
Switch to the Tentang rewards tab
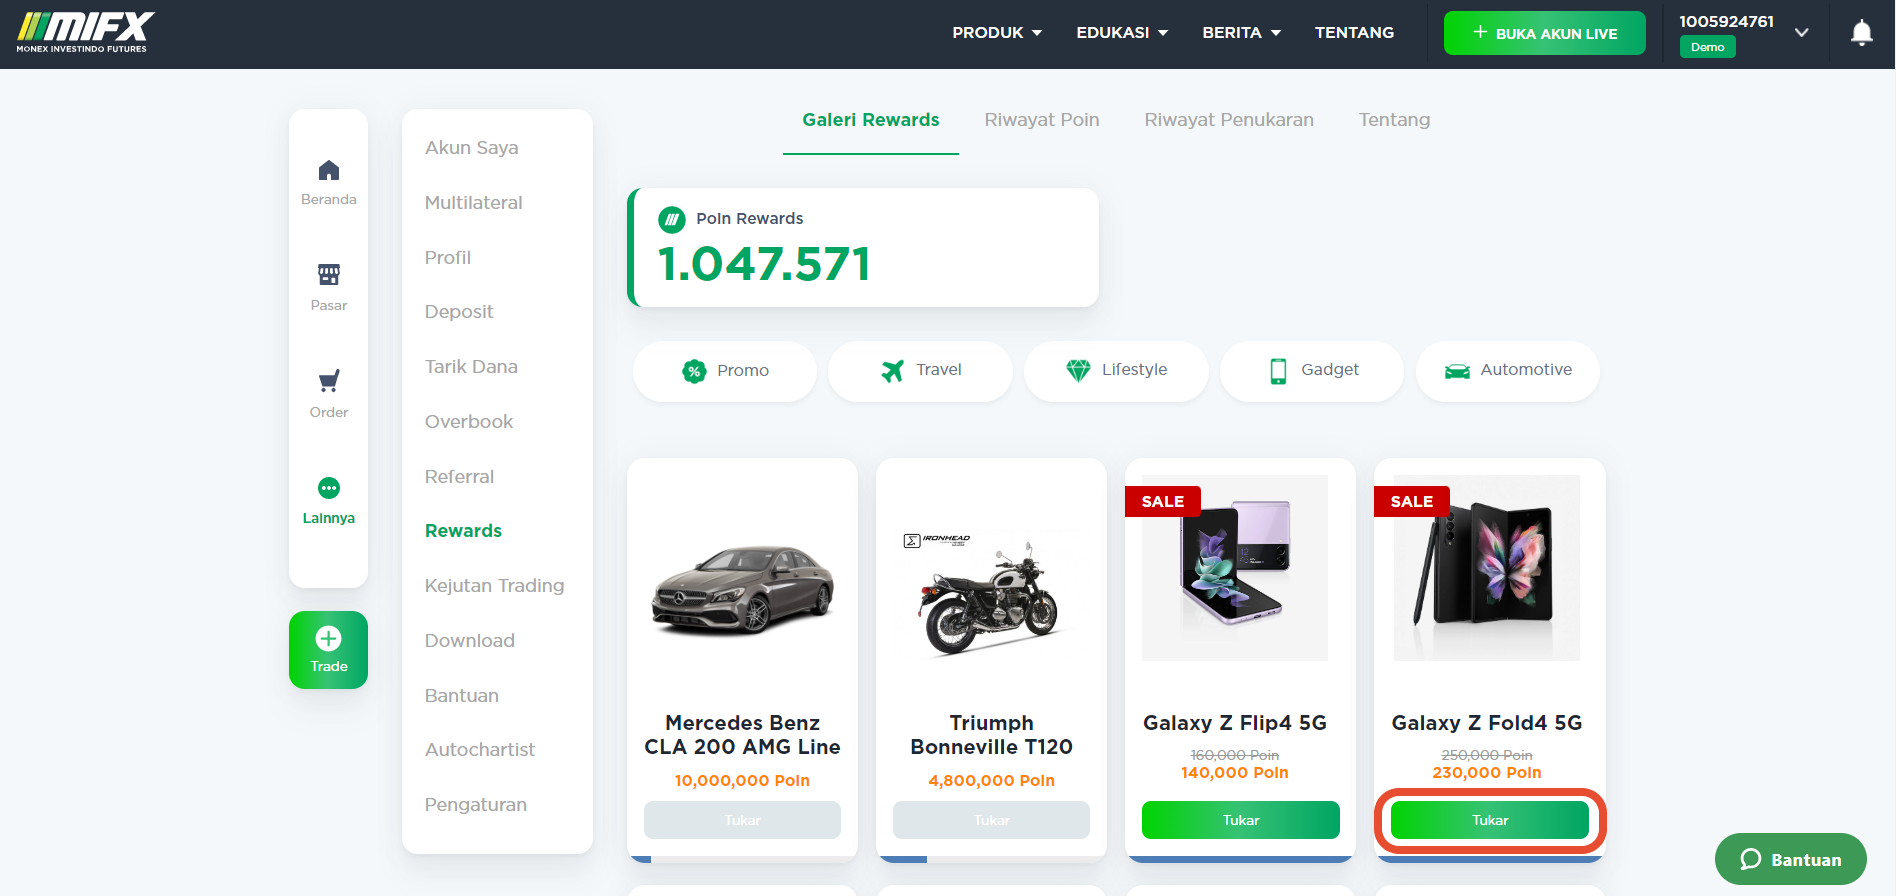coord(1394,120)
